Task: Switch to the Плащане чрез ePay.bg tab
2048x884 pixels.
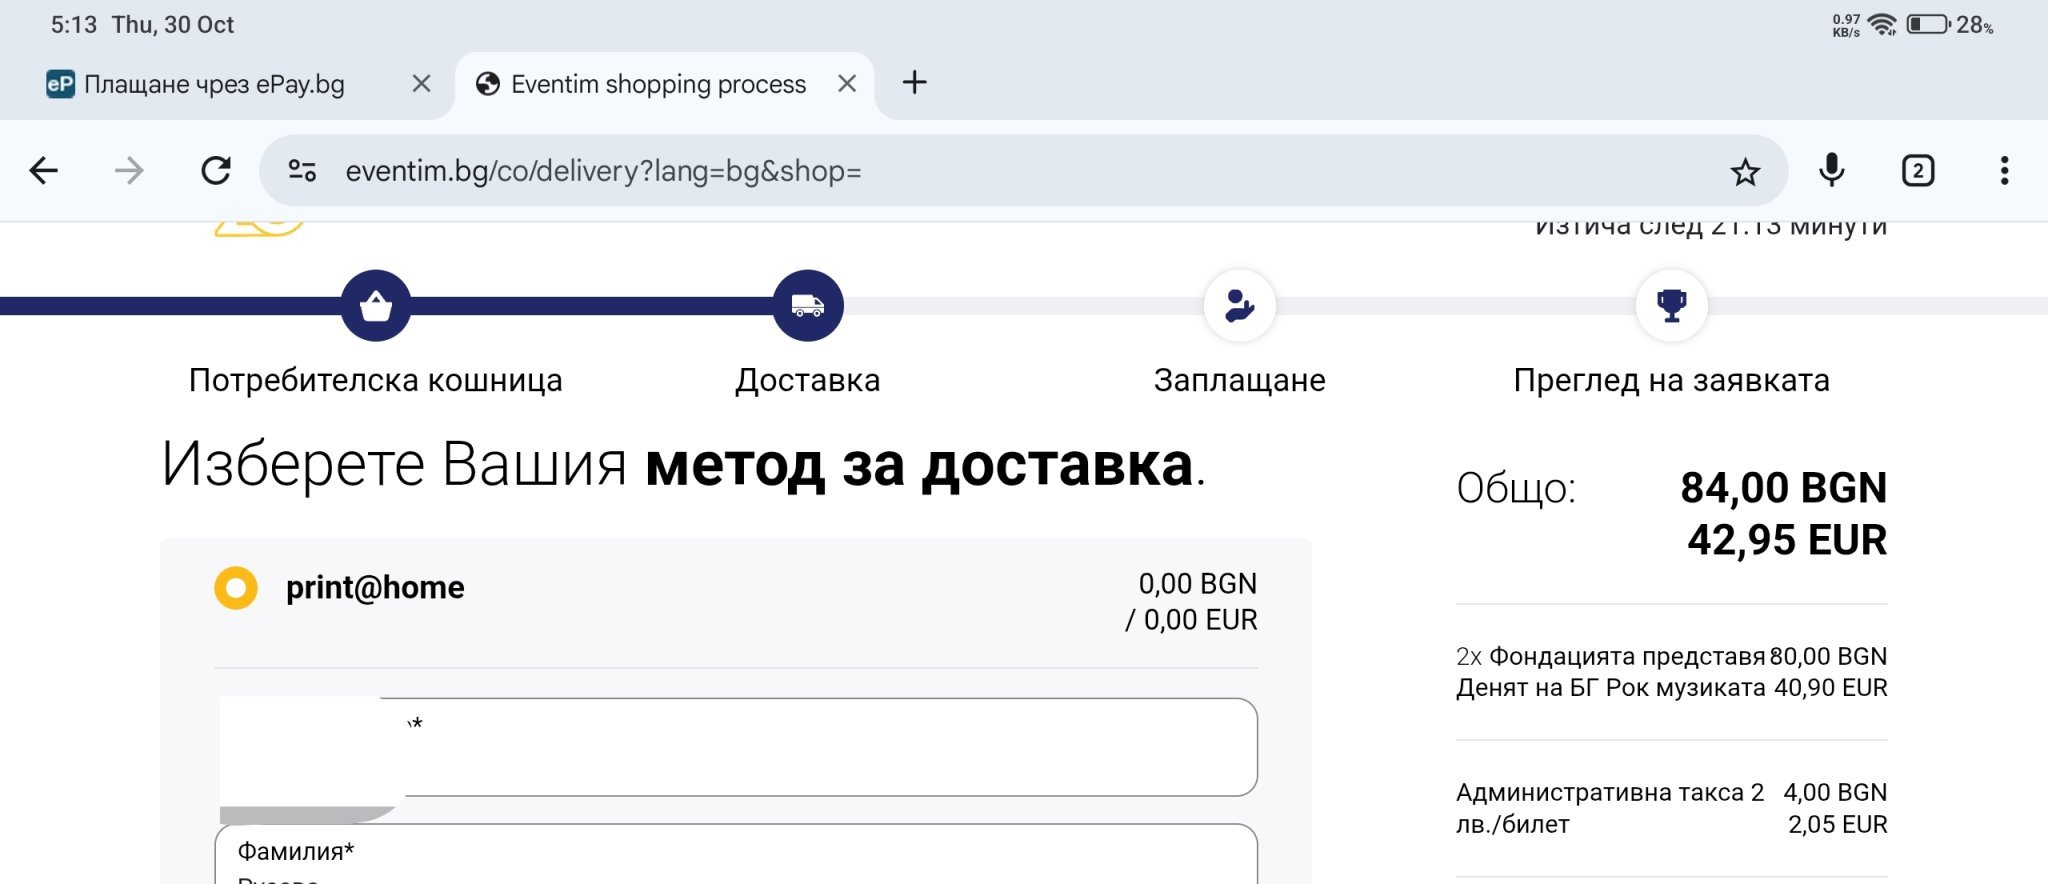Action: pos(214,84)
